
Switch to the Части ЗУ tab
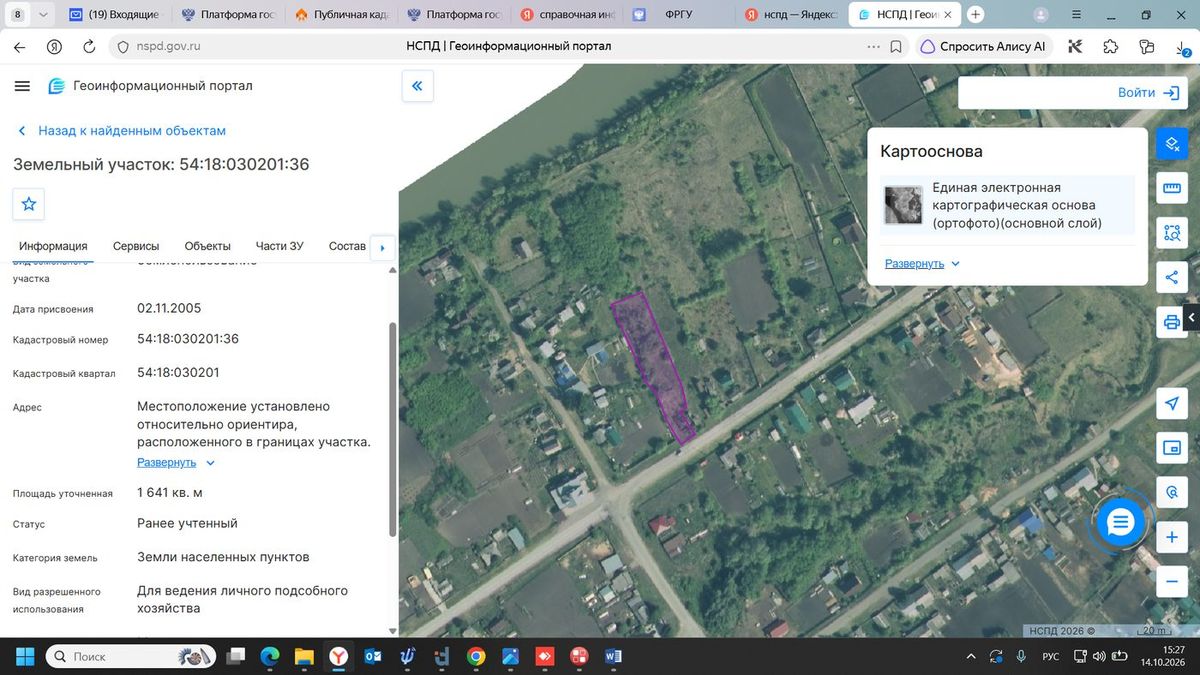coord(280,246)
